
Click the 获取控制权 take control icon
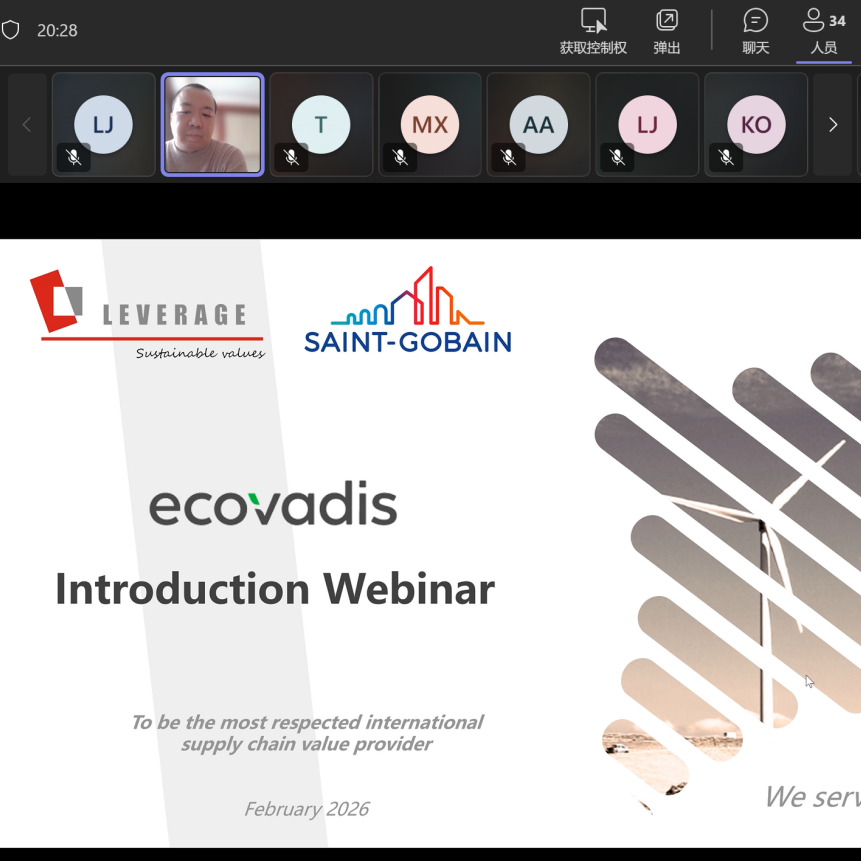point(593,21)
